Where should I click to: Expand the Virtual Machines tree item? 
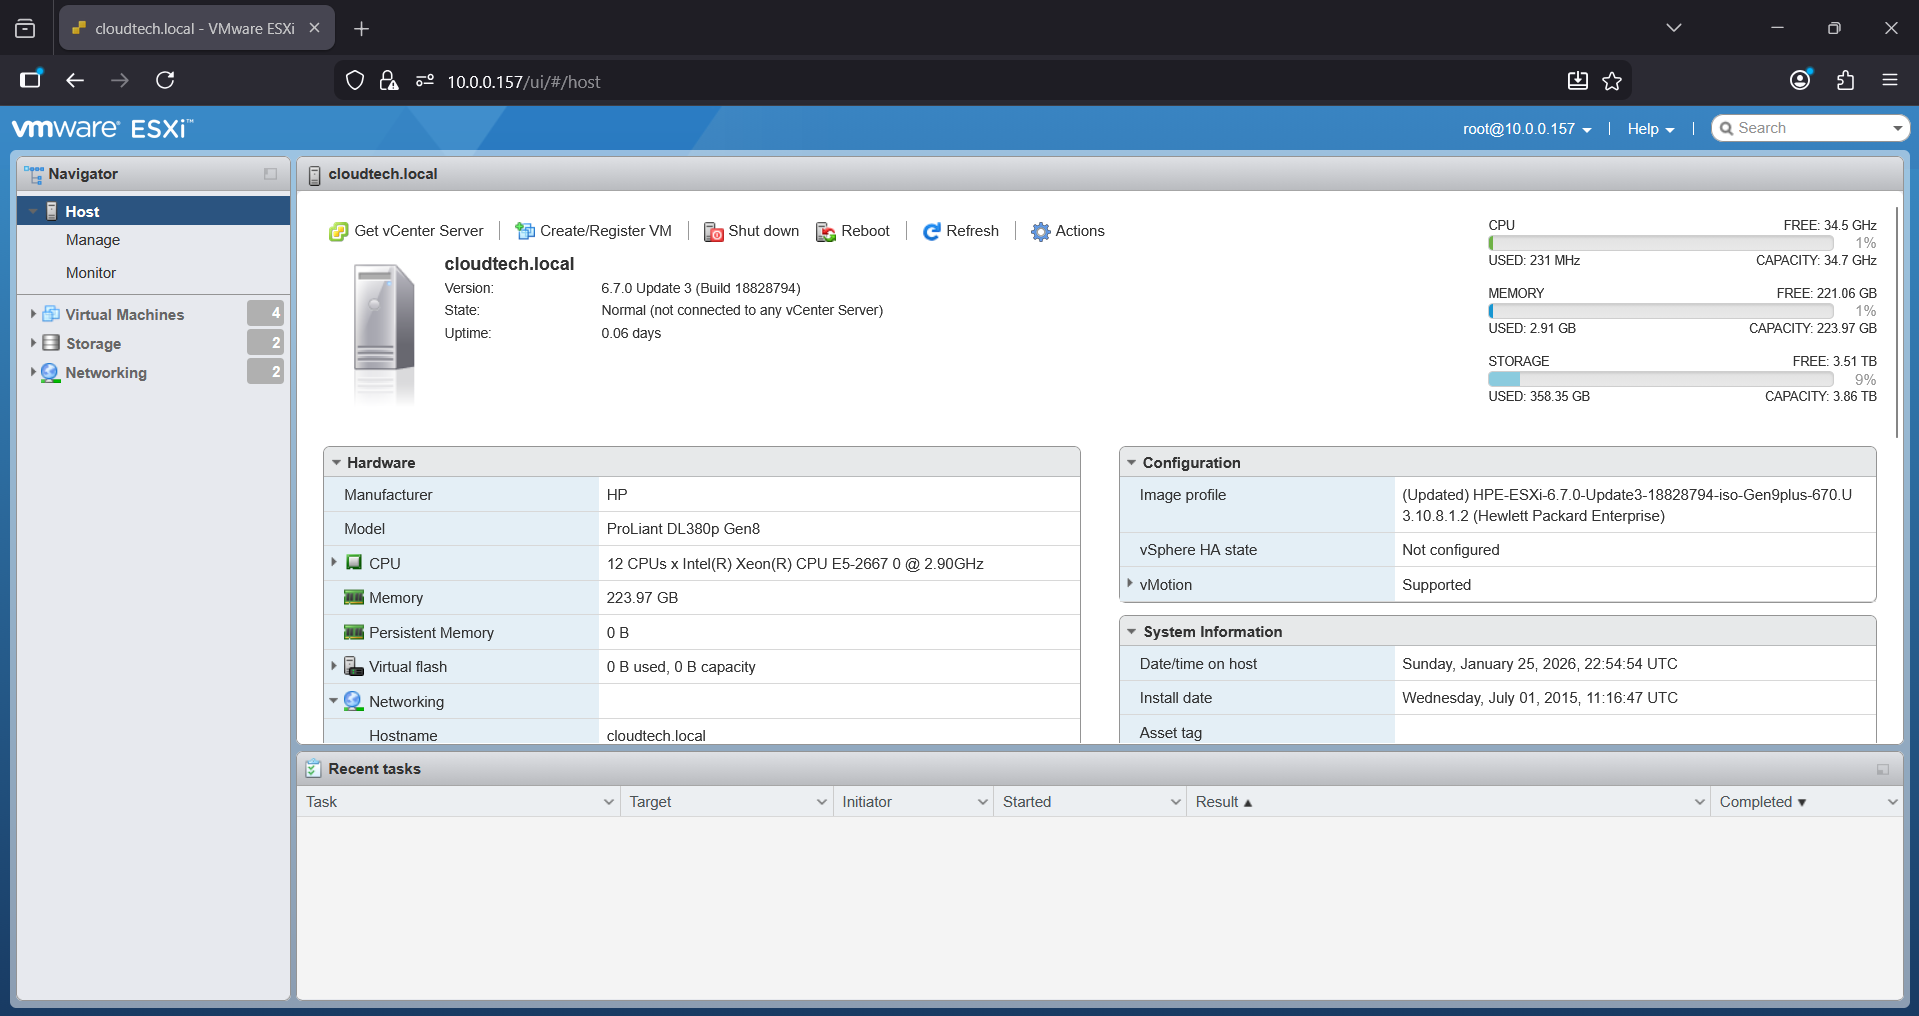pyautogui.click(x=35, y=313)
